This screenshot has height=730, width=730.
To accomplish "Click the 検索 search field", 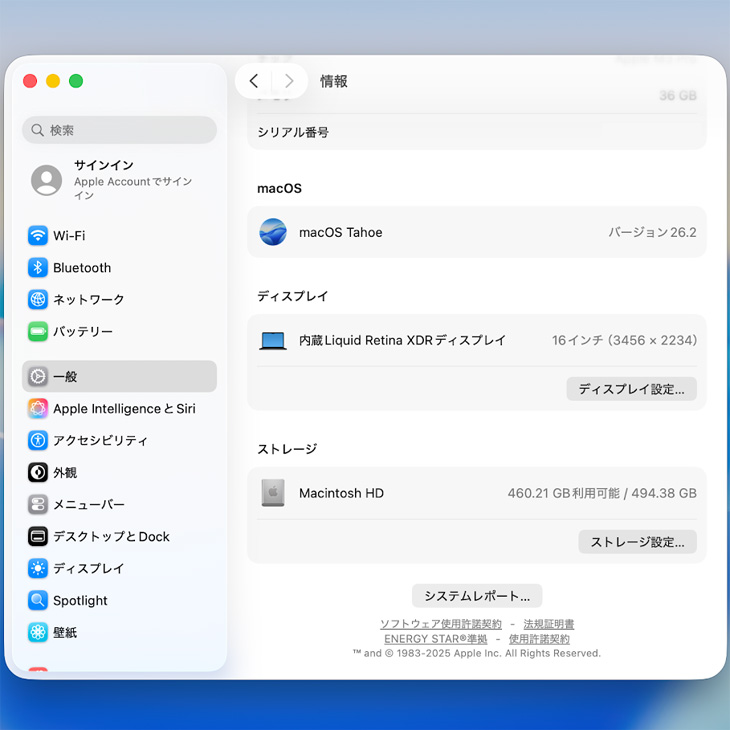I will pos(120,130).
